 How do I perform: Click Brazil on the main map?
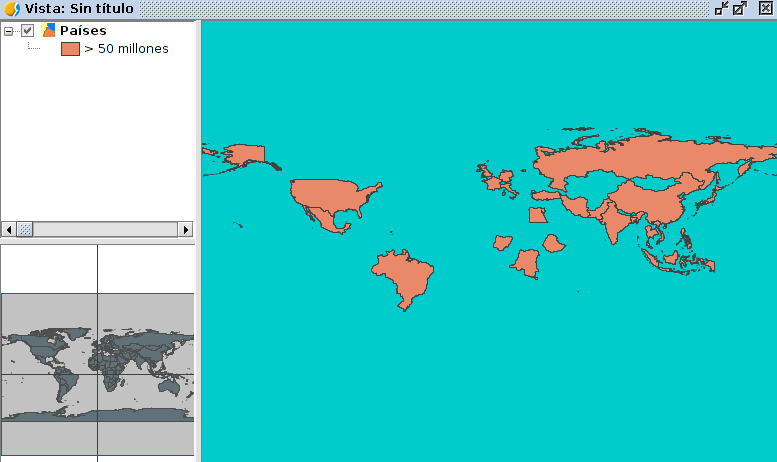406,277
